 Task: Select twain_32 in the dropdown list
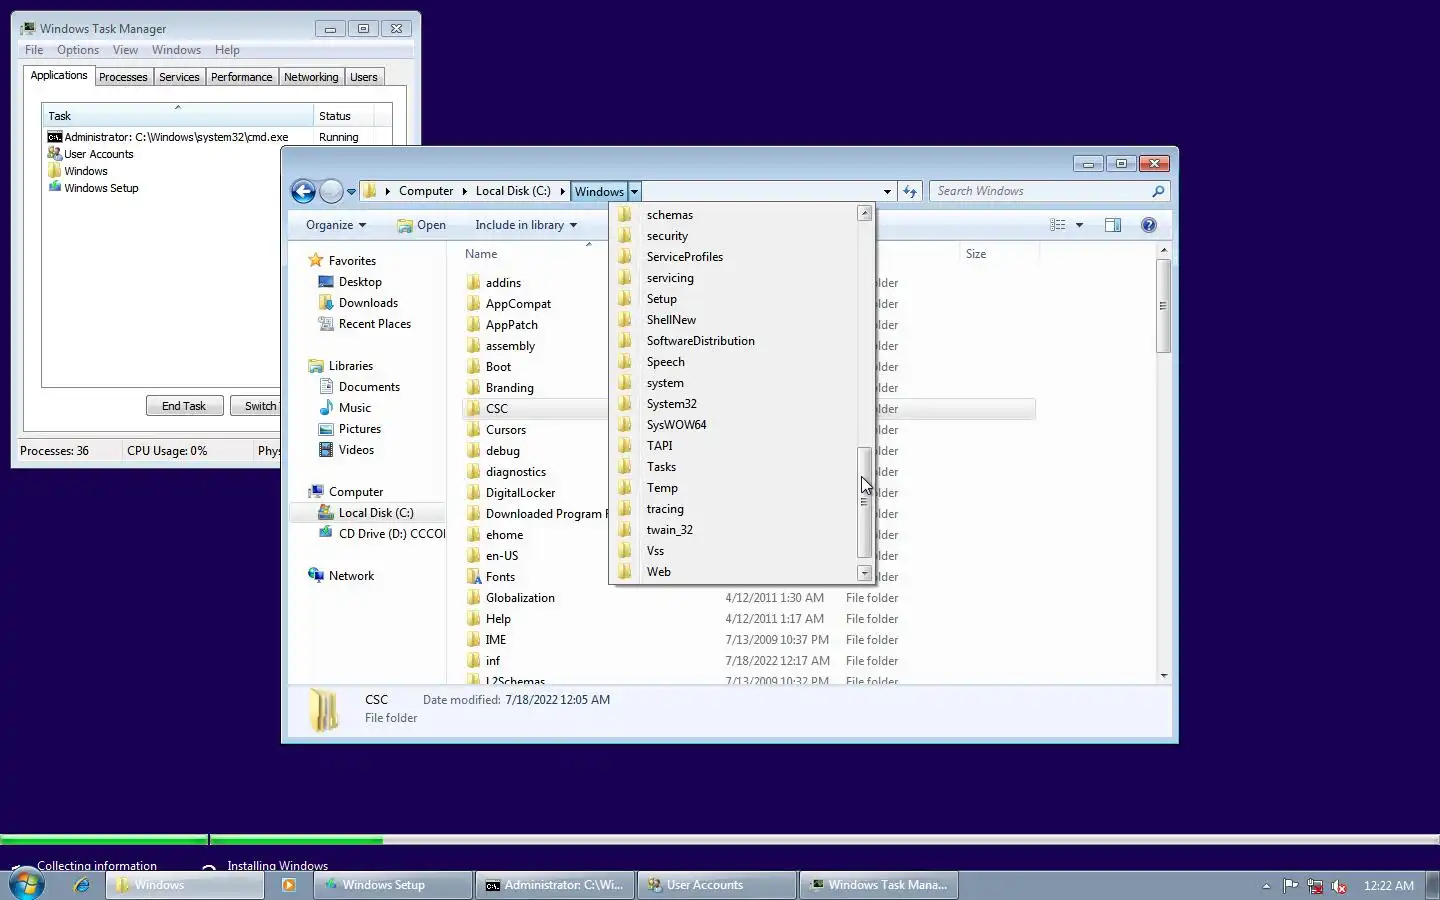(669, 530)
